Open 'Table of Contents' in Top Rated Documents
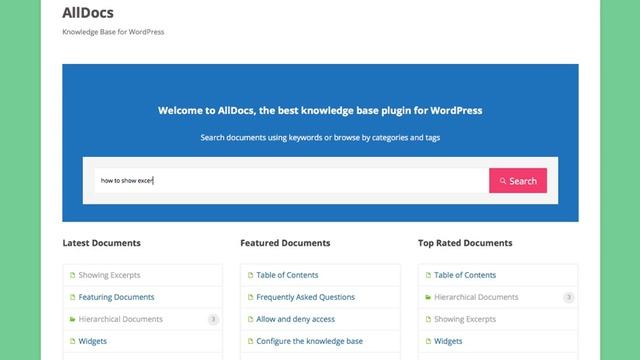The width and height of the screenshot is (640, 360). click(x=465, y=275)
